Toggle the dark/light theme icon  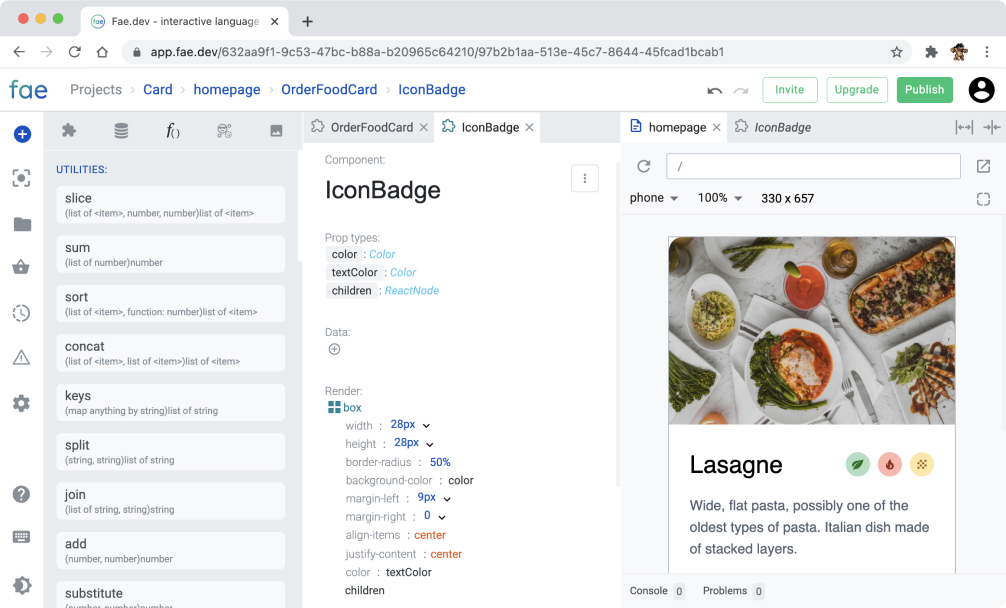[x=21, y=585]
